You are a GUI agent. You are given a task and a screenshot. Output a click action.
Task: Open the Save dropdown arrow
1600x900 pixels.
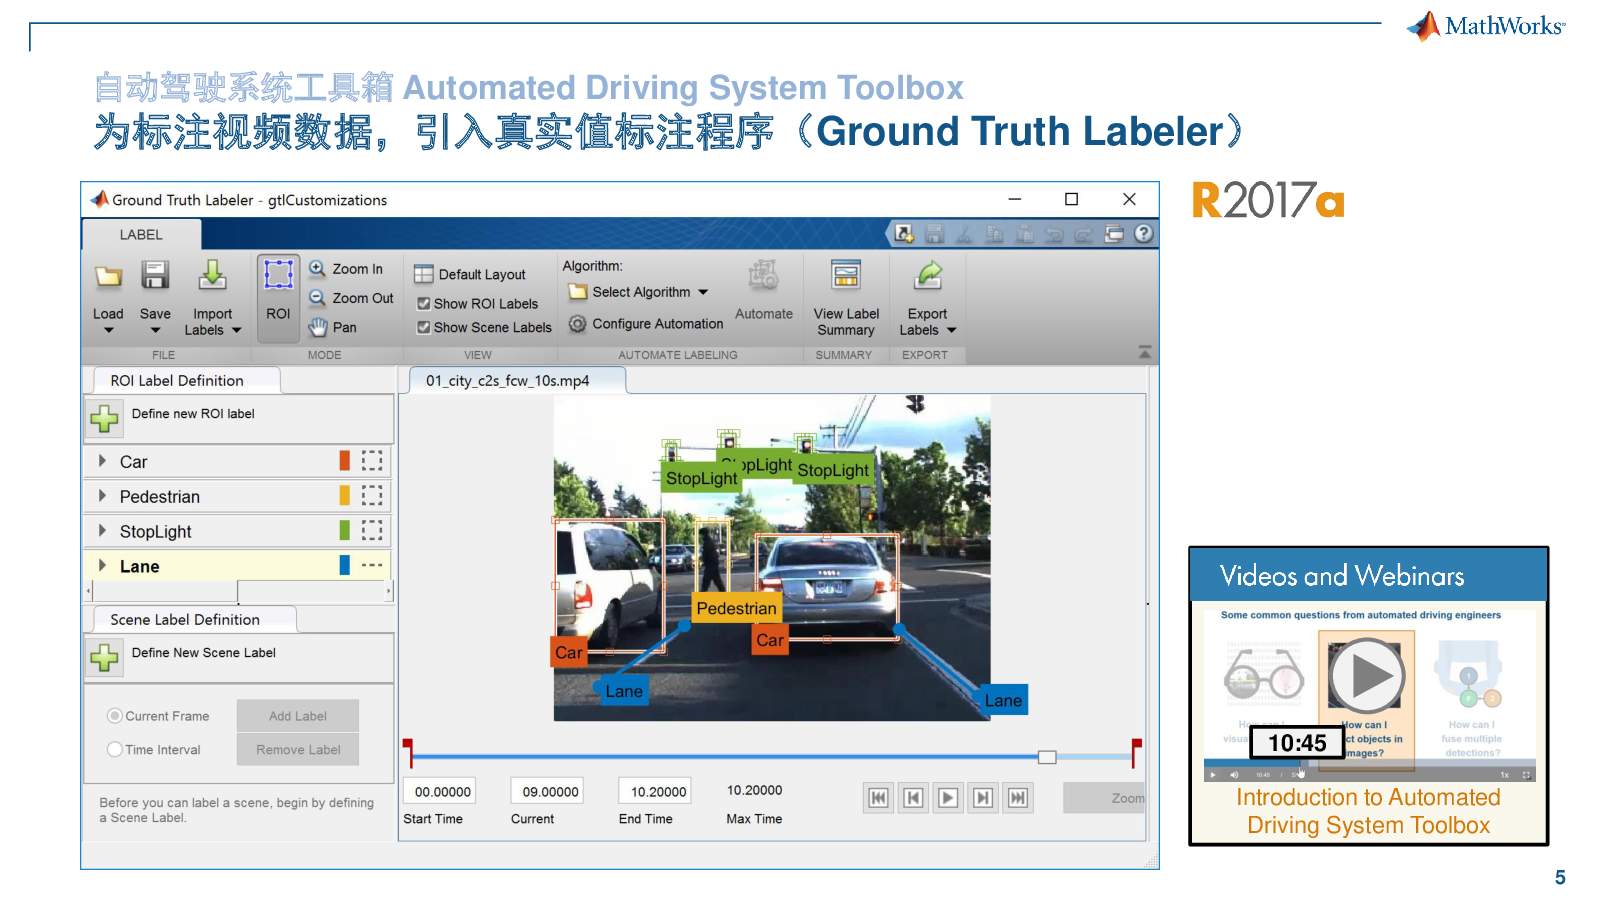tap(155, 331)
